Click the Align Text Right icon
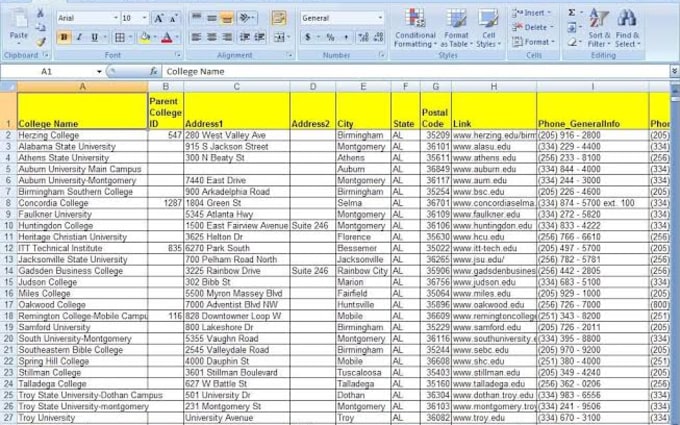 [x=227, y=37]
